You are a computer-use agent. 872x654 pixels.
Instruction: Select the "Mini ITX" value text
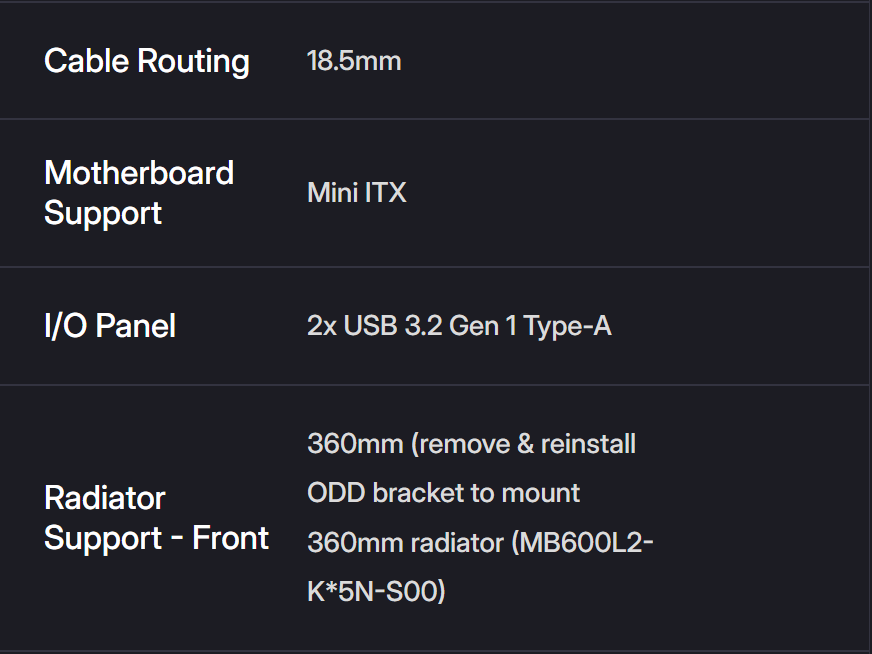[x=357, y=192]
